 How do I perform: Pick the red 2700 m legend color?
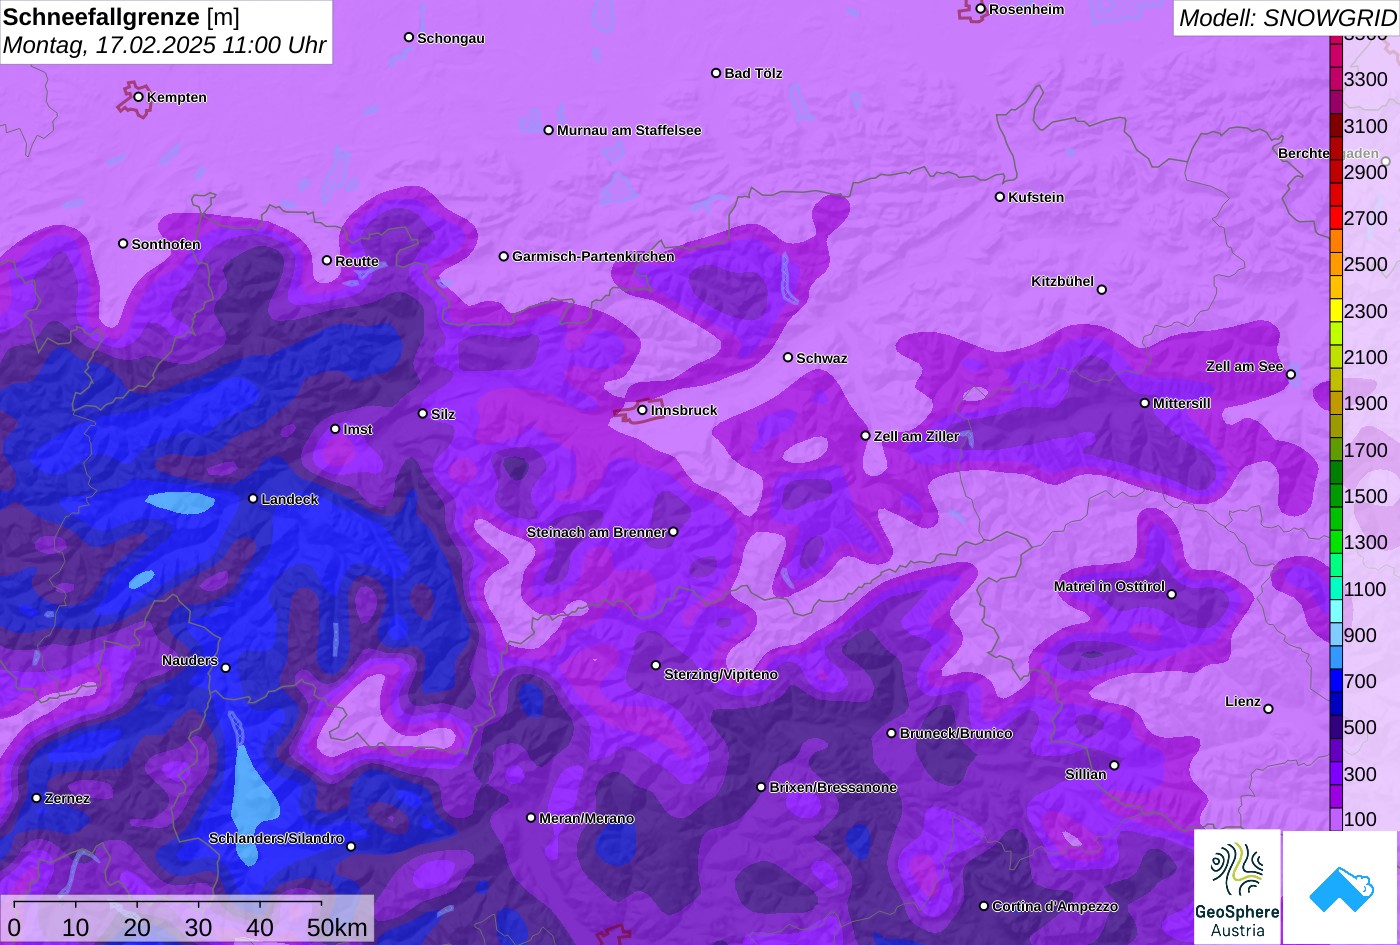pyautogui.click(x=1335, y=218)
